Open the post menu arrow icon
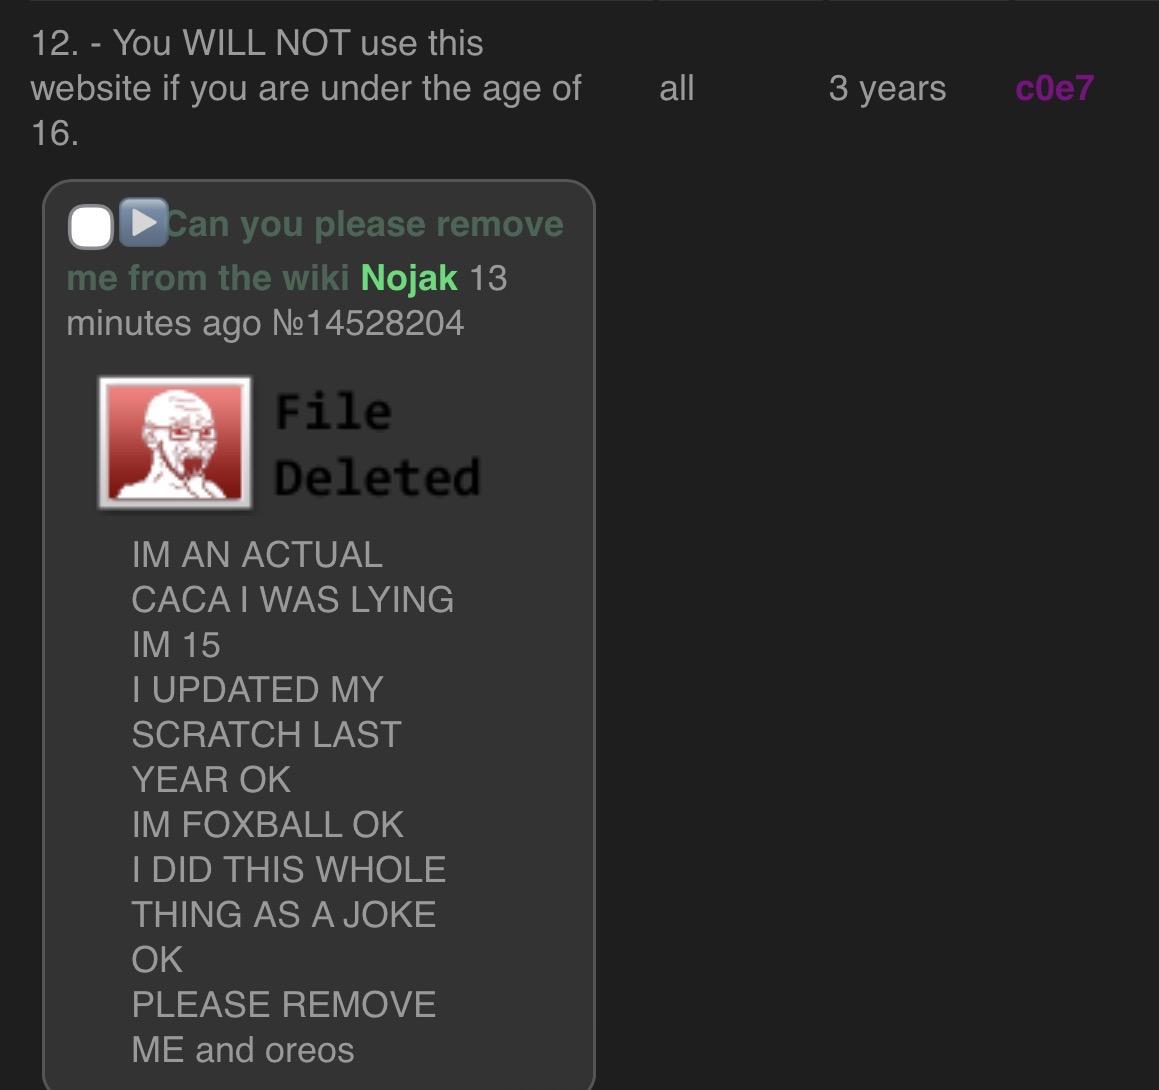 click(x=143, y=222)
